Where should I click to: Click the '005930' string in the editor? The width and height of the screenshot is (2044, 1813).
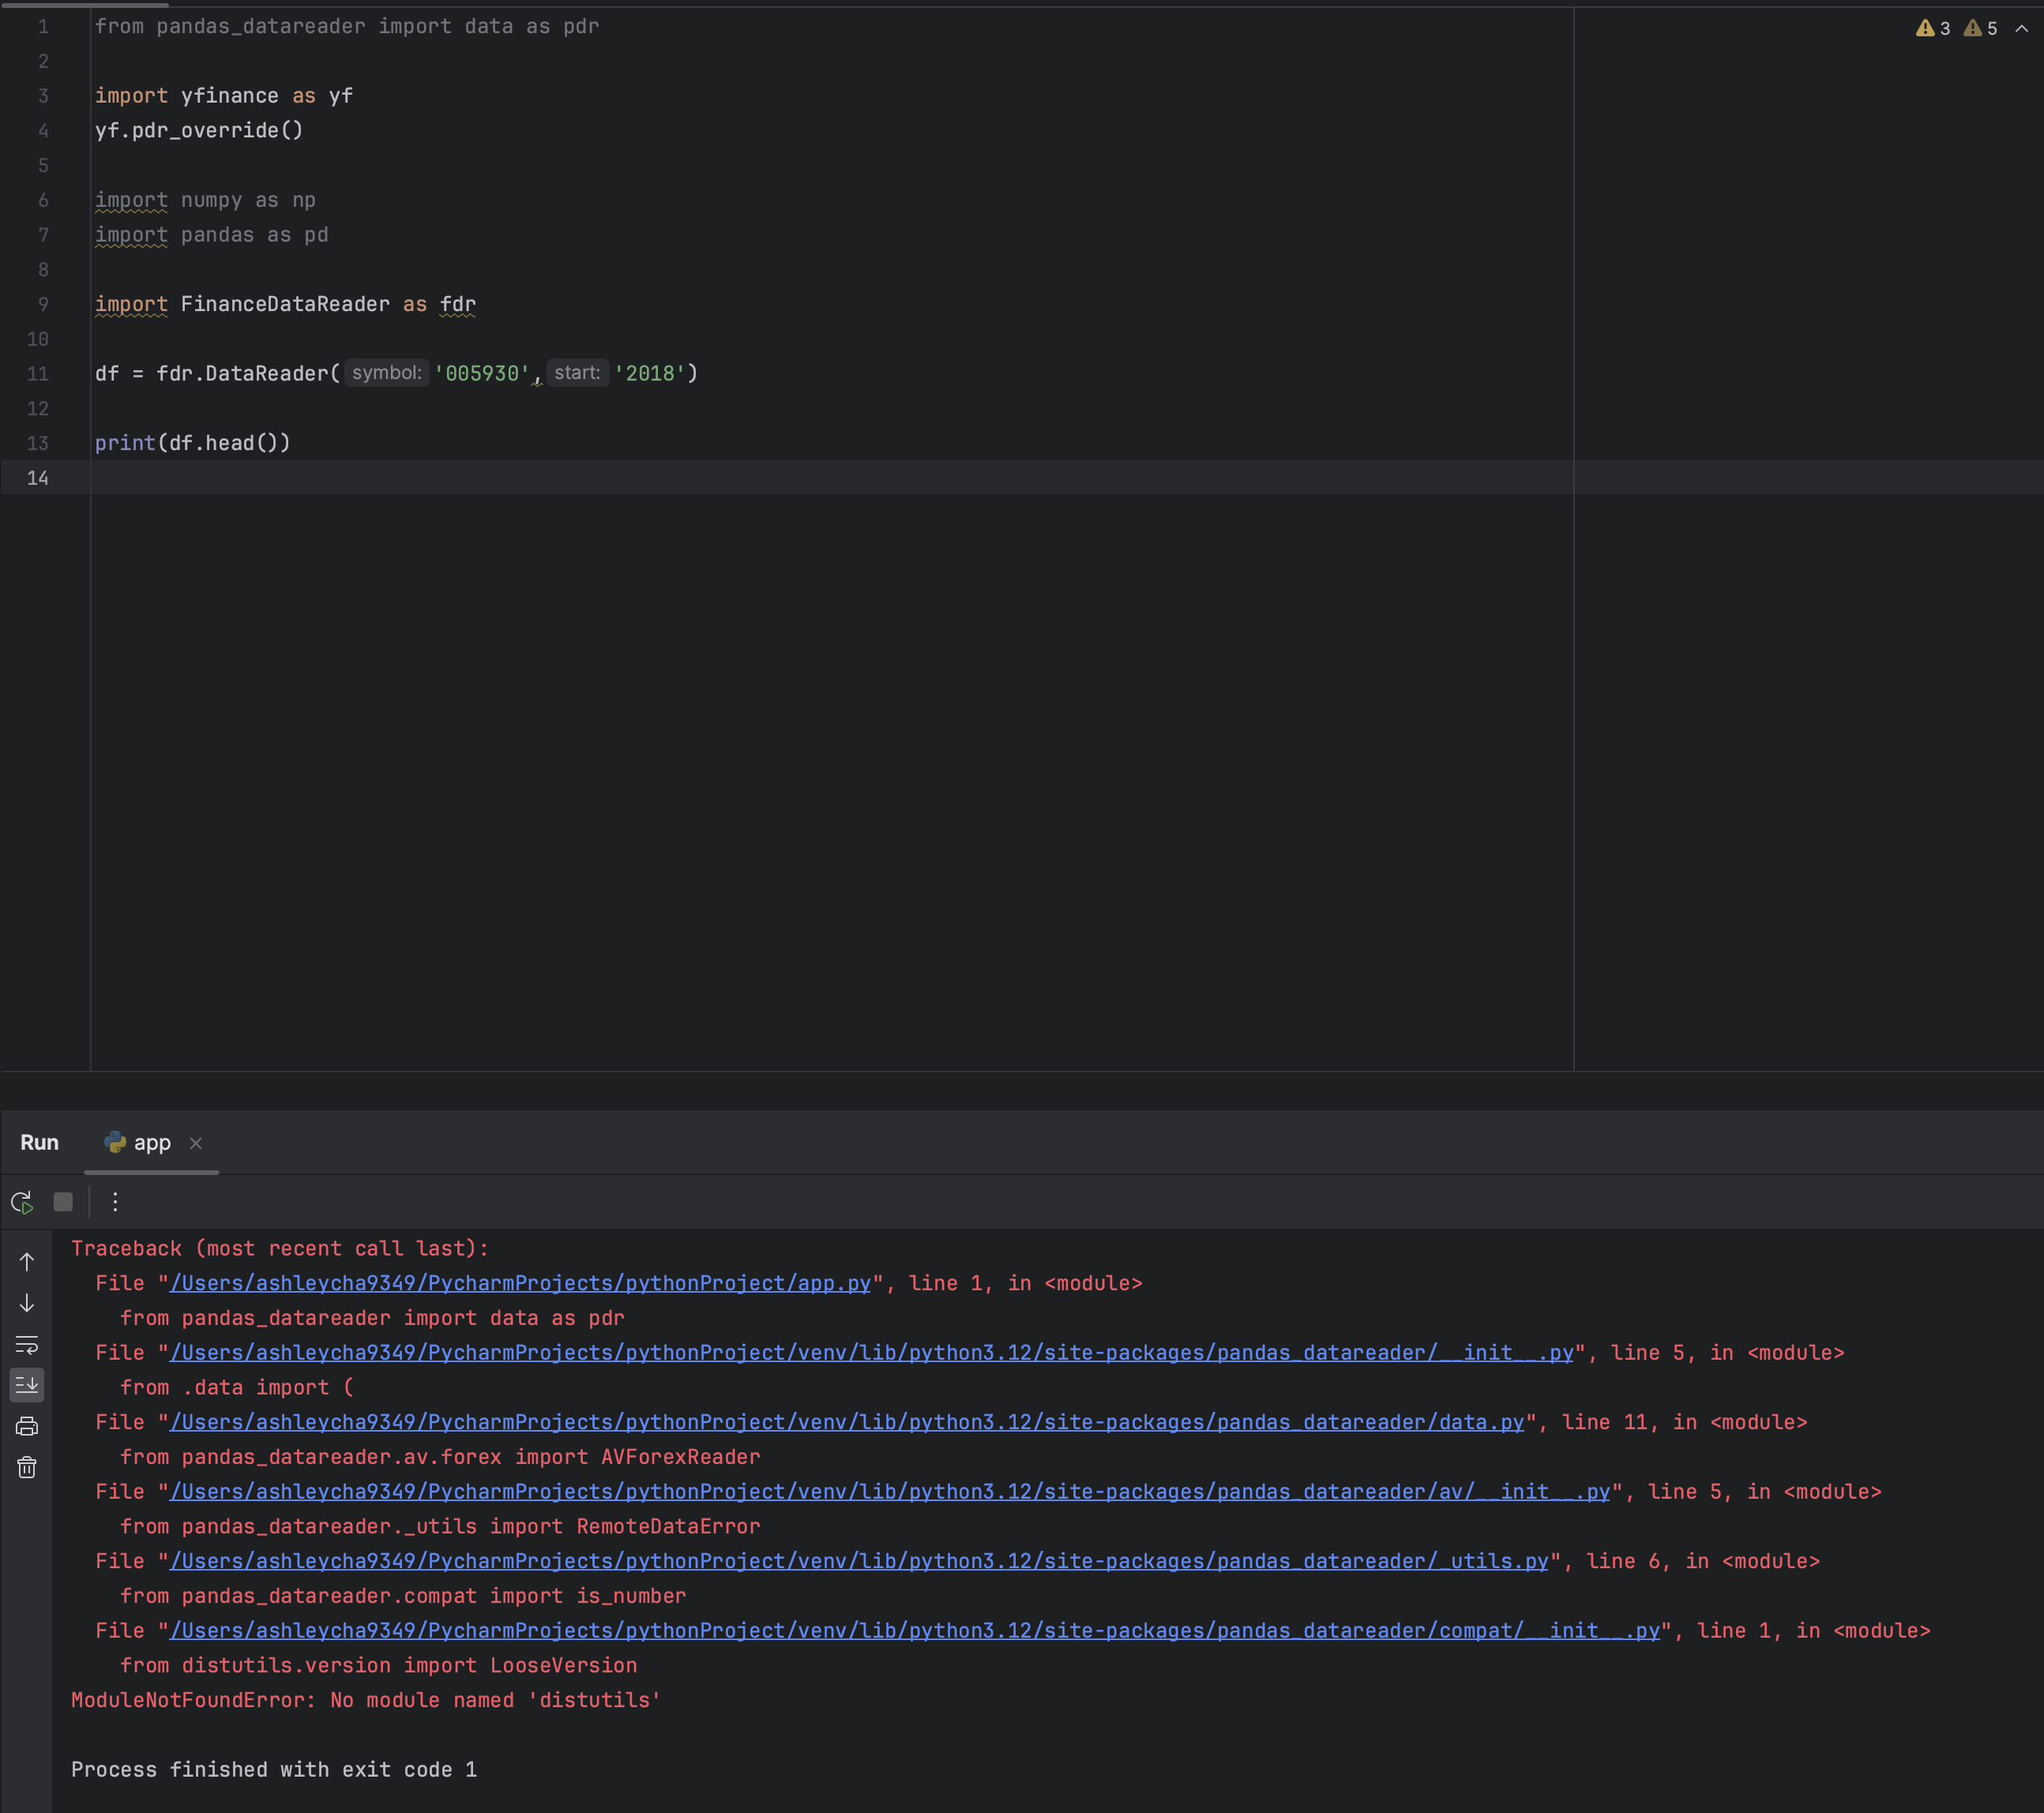482,374
